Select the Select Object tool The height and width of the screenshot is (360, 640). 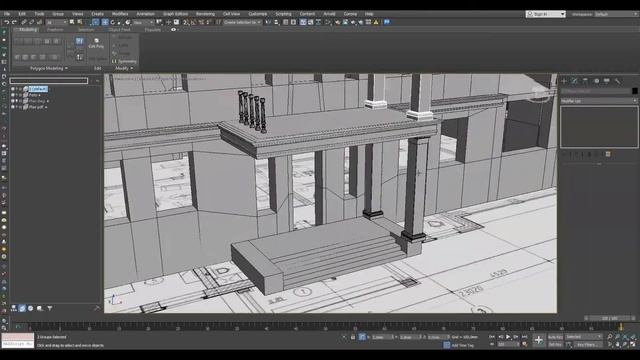point(72,22)
